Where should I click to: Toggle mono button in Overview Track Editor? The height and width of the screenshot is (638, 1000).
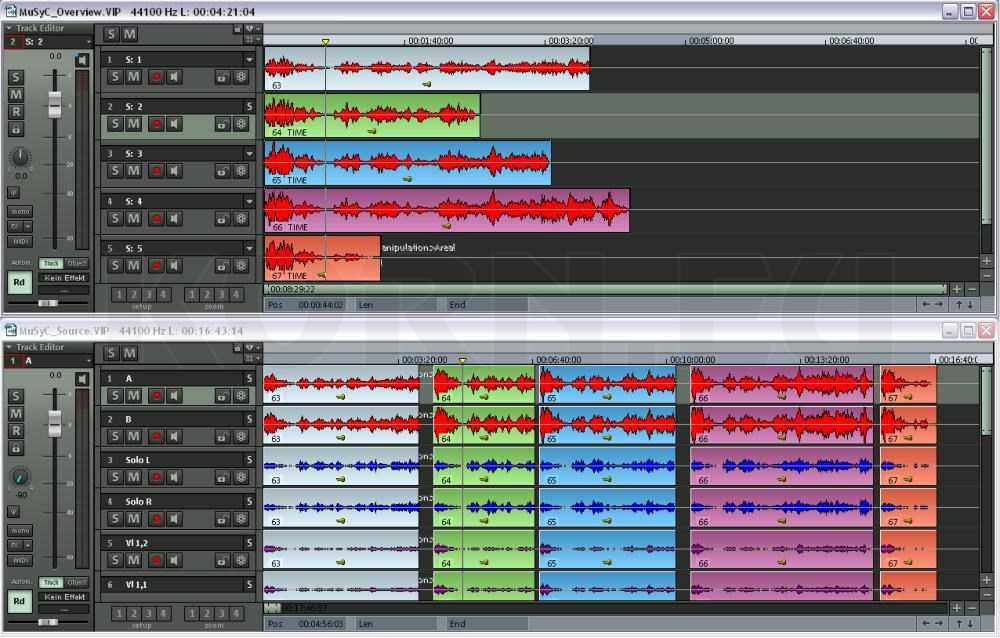pos(20,211)
